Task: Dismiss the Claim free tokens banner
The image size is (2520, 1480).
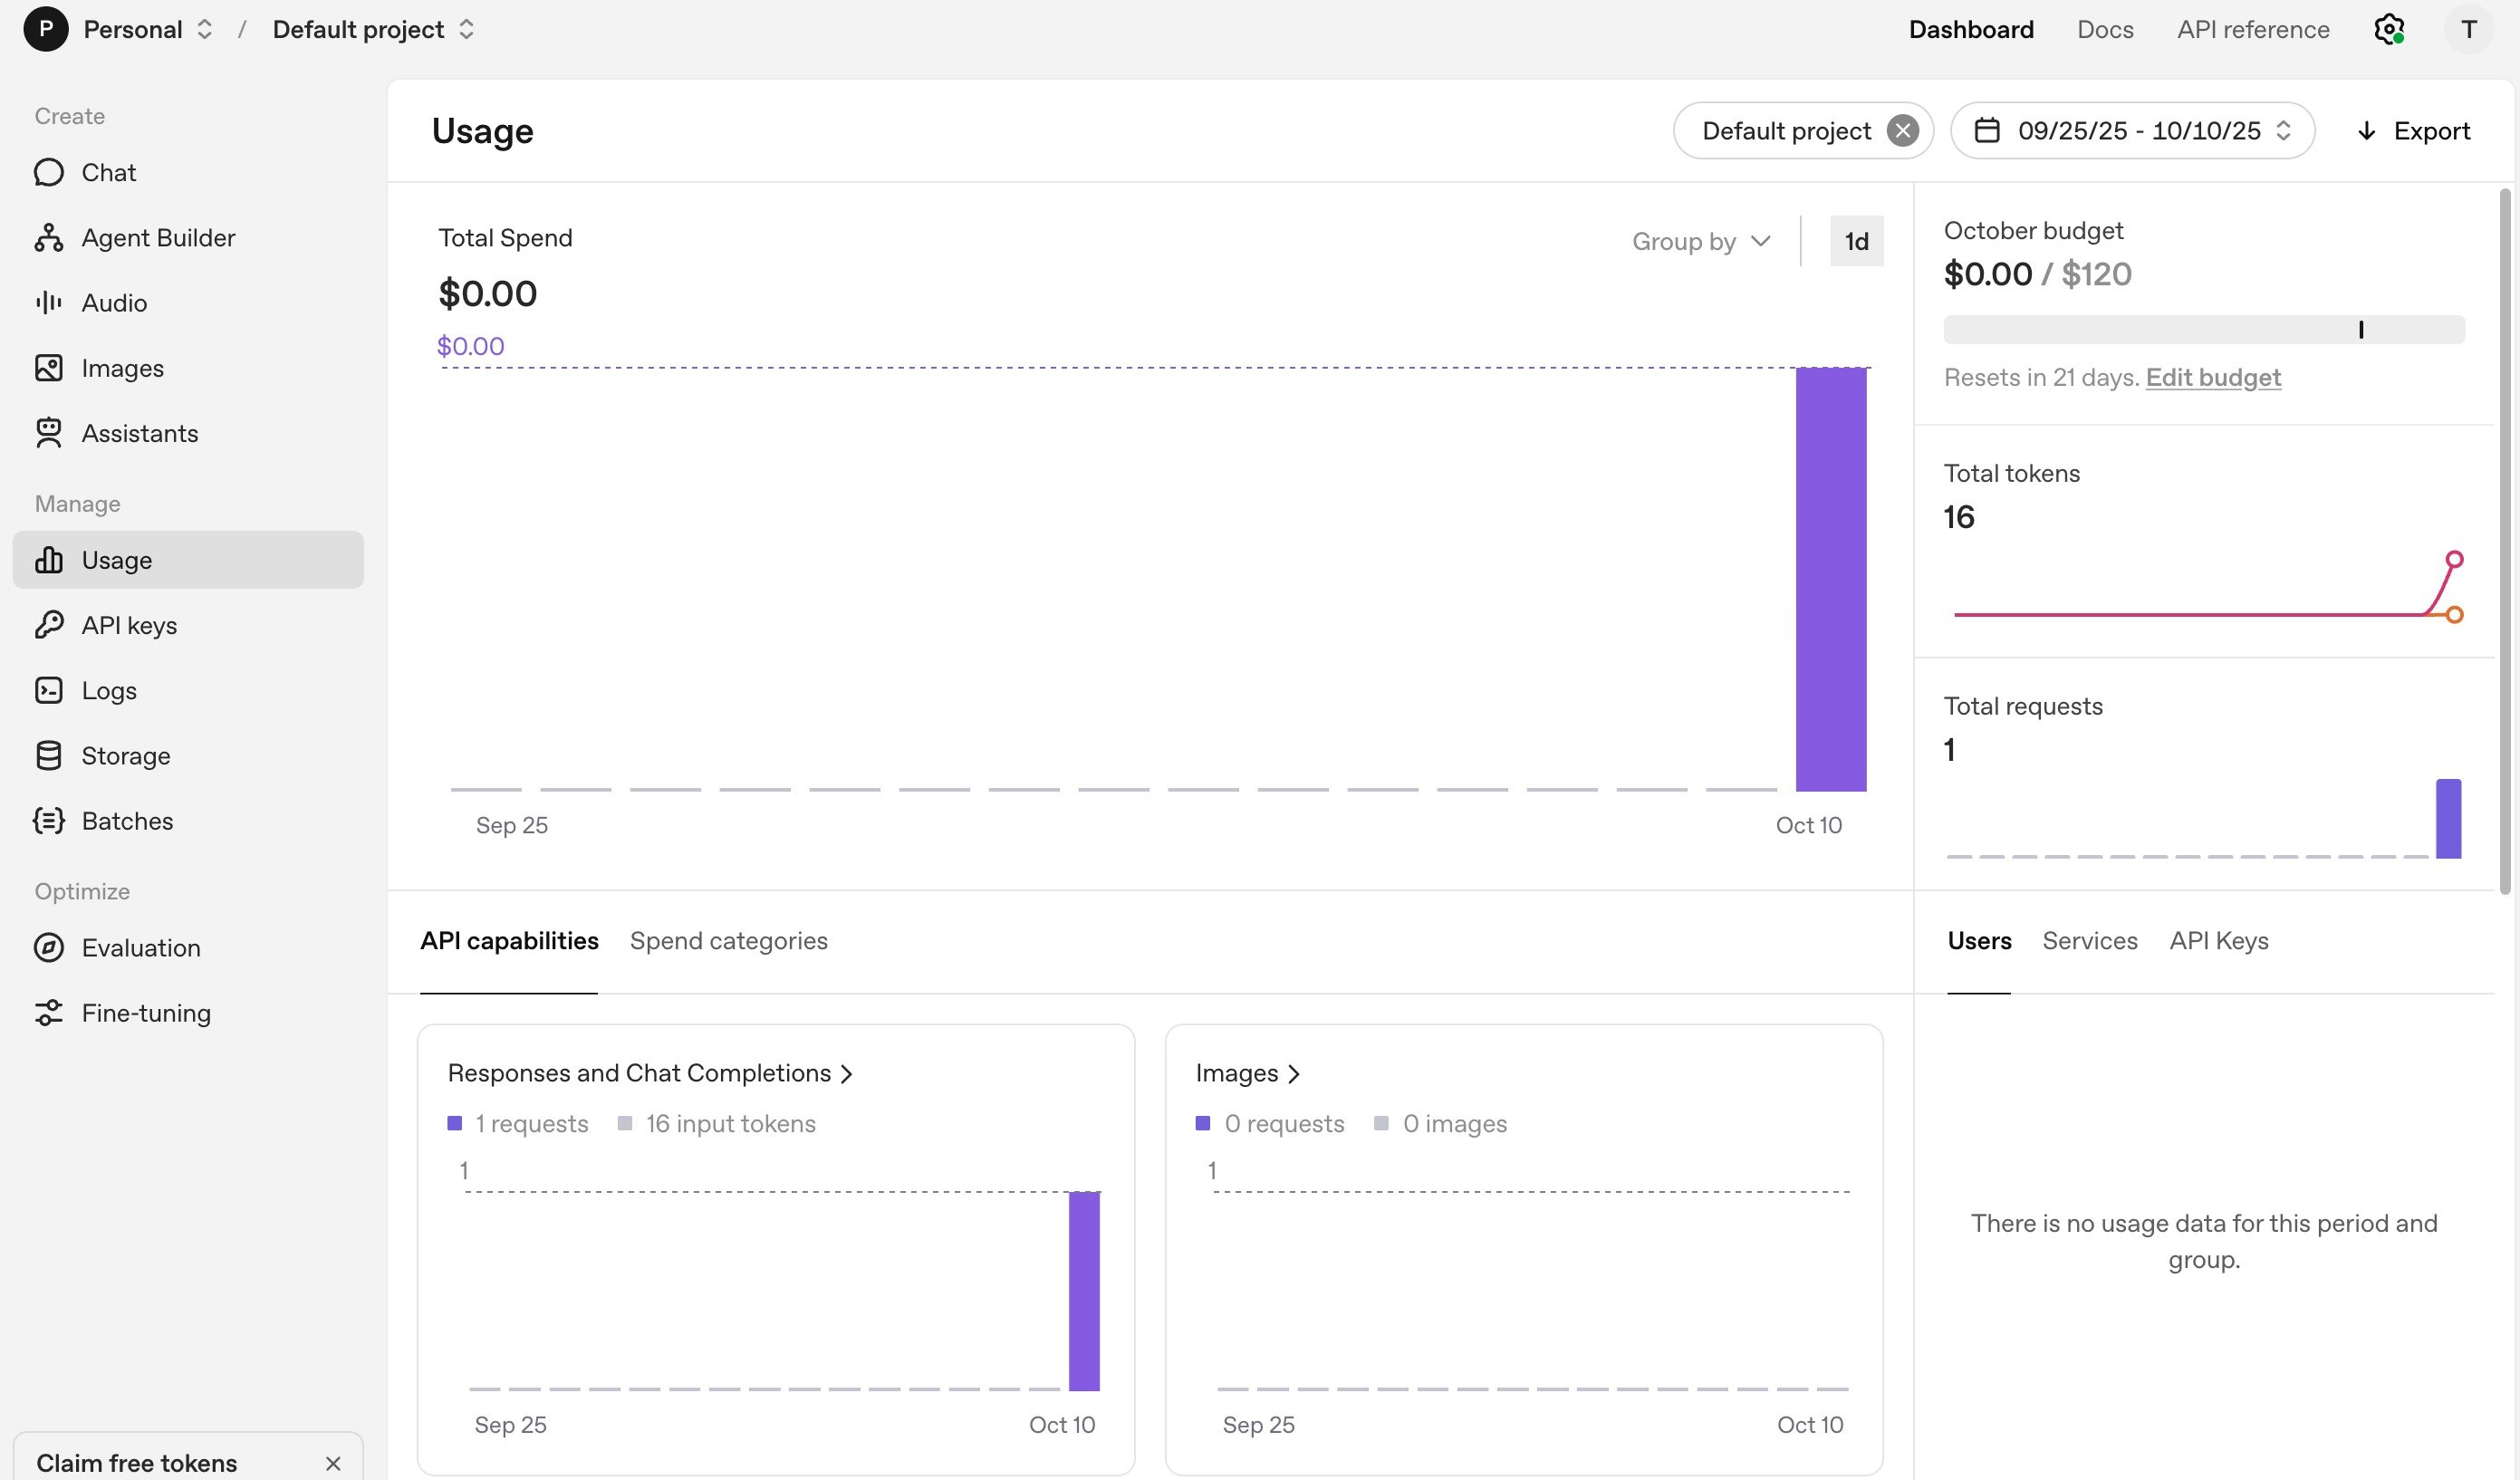Action: coord(333,1463)
